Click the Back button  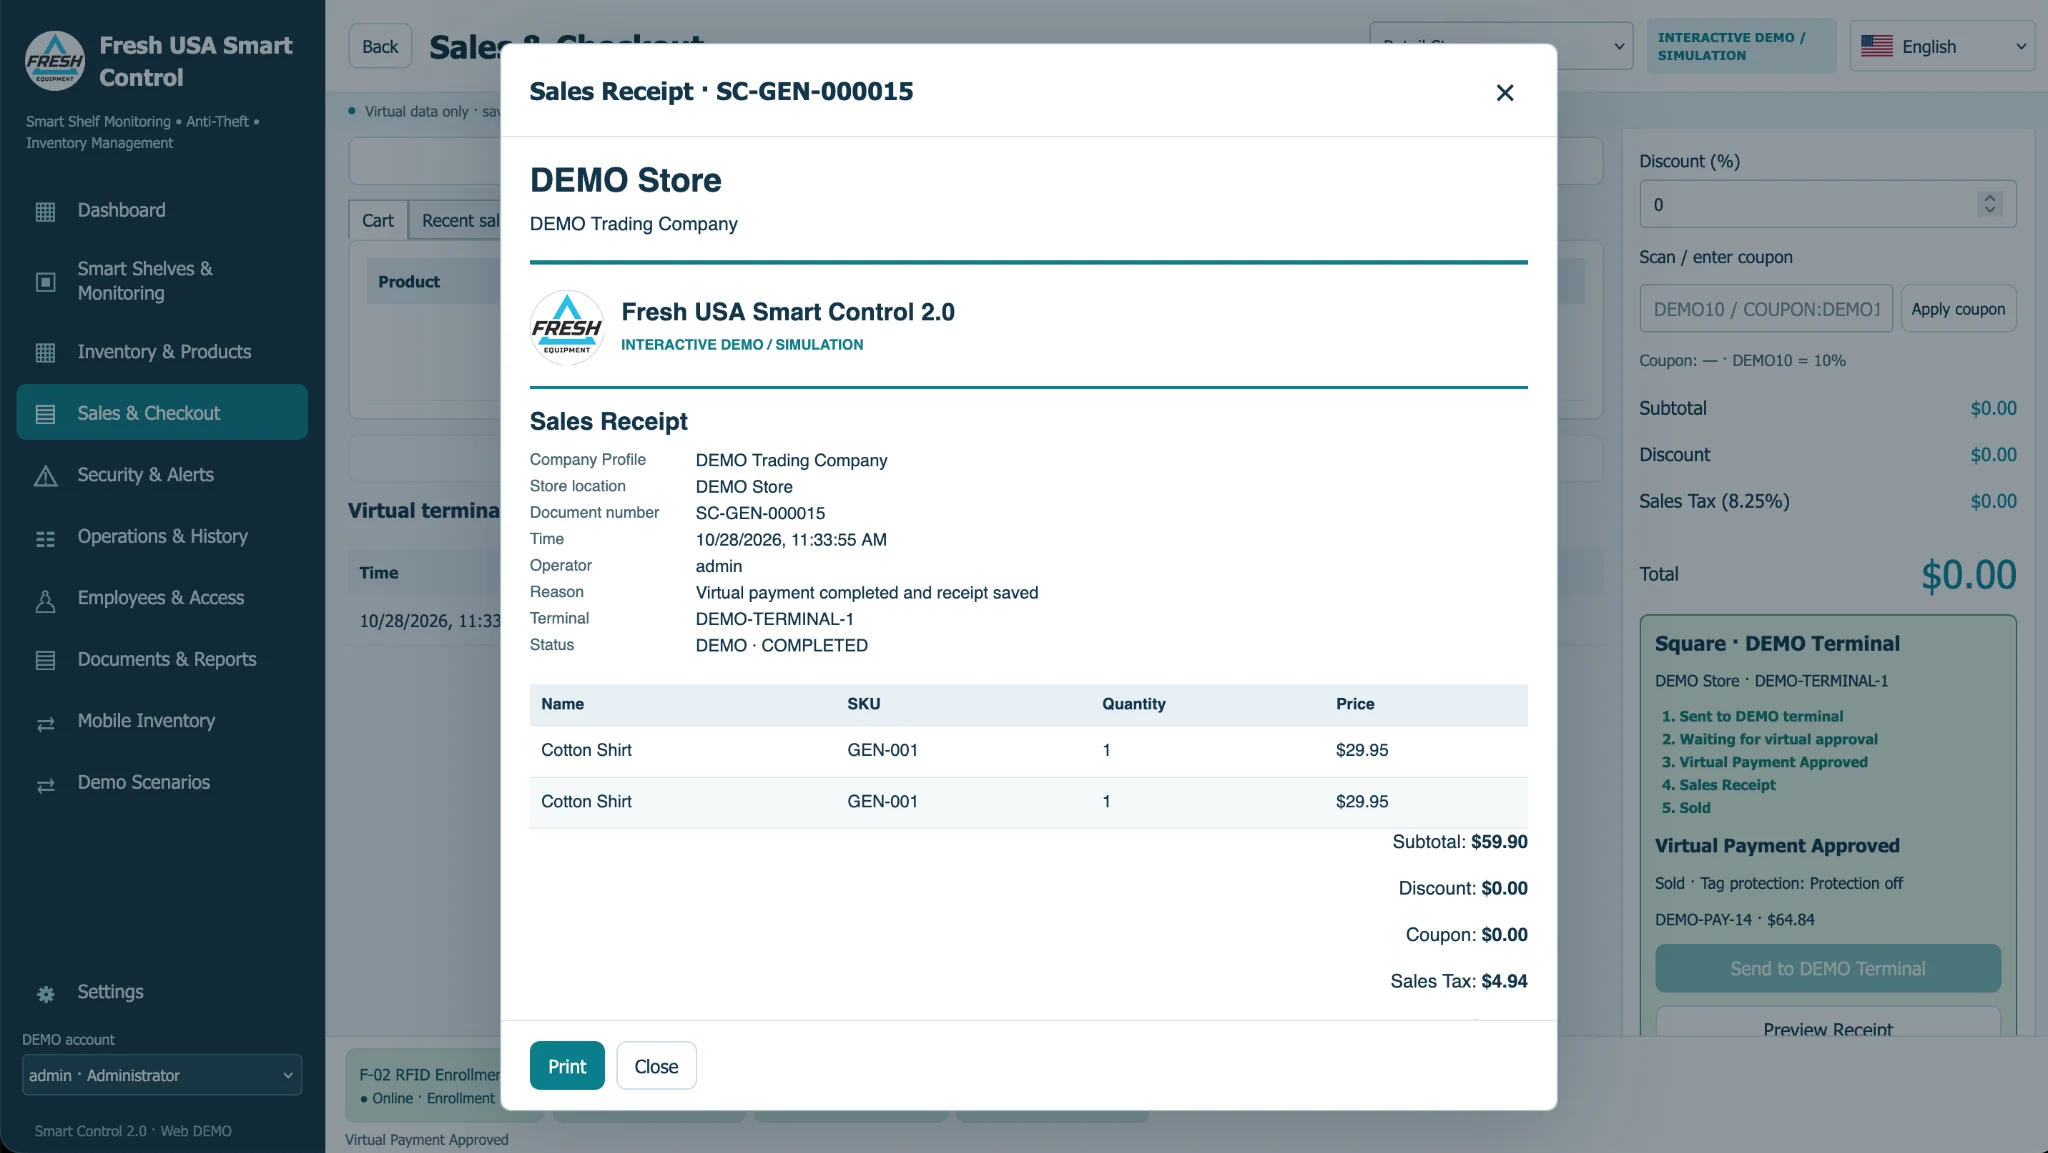point(380,46)
